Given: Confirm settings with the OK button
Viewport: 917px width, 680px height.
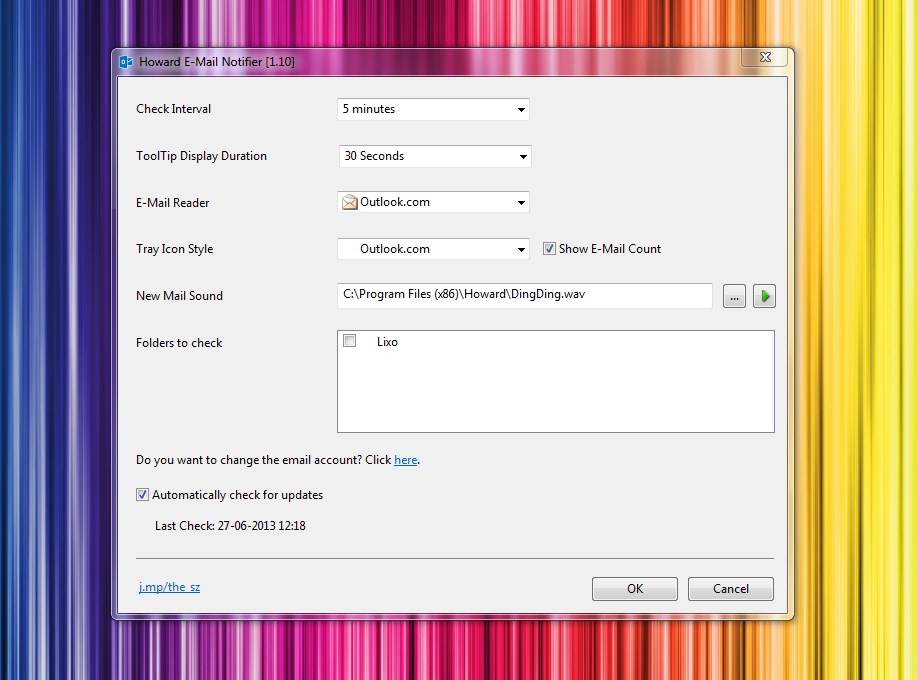Looking at the screenshot, I should [x=635, y=589].
